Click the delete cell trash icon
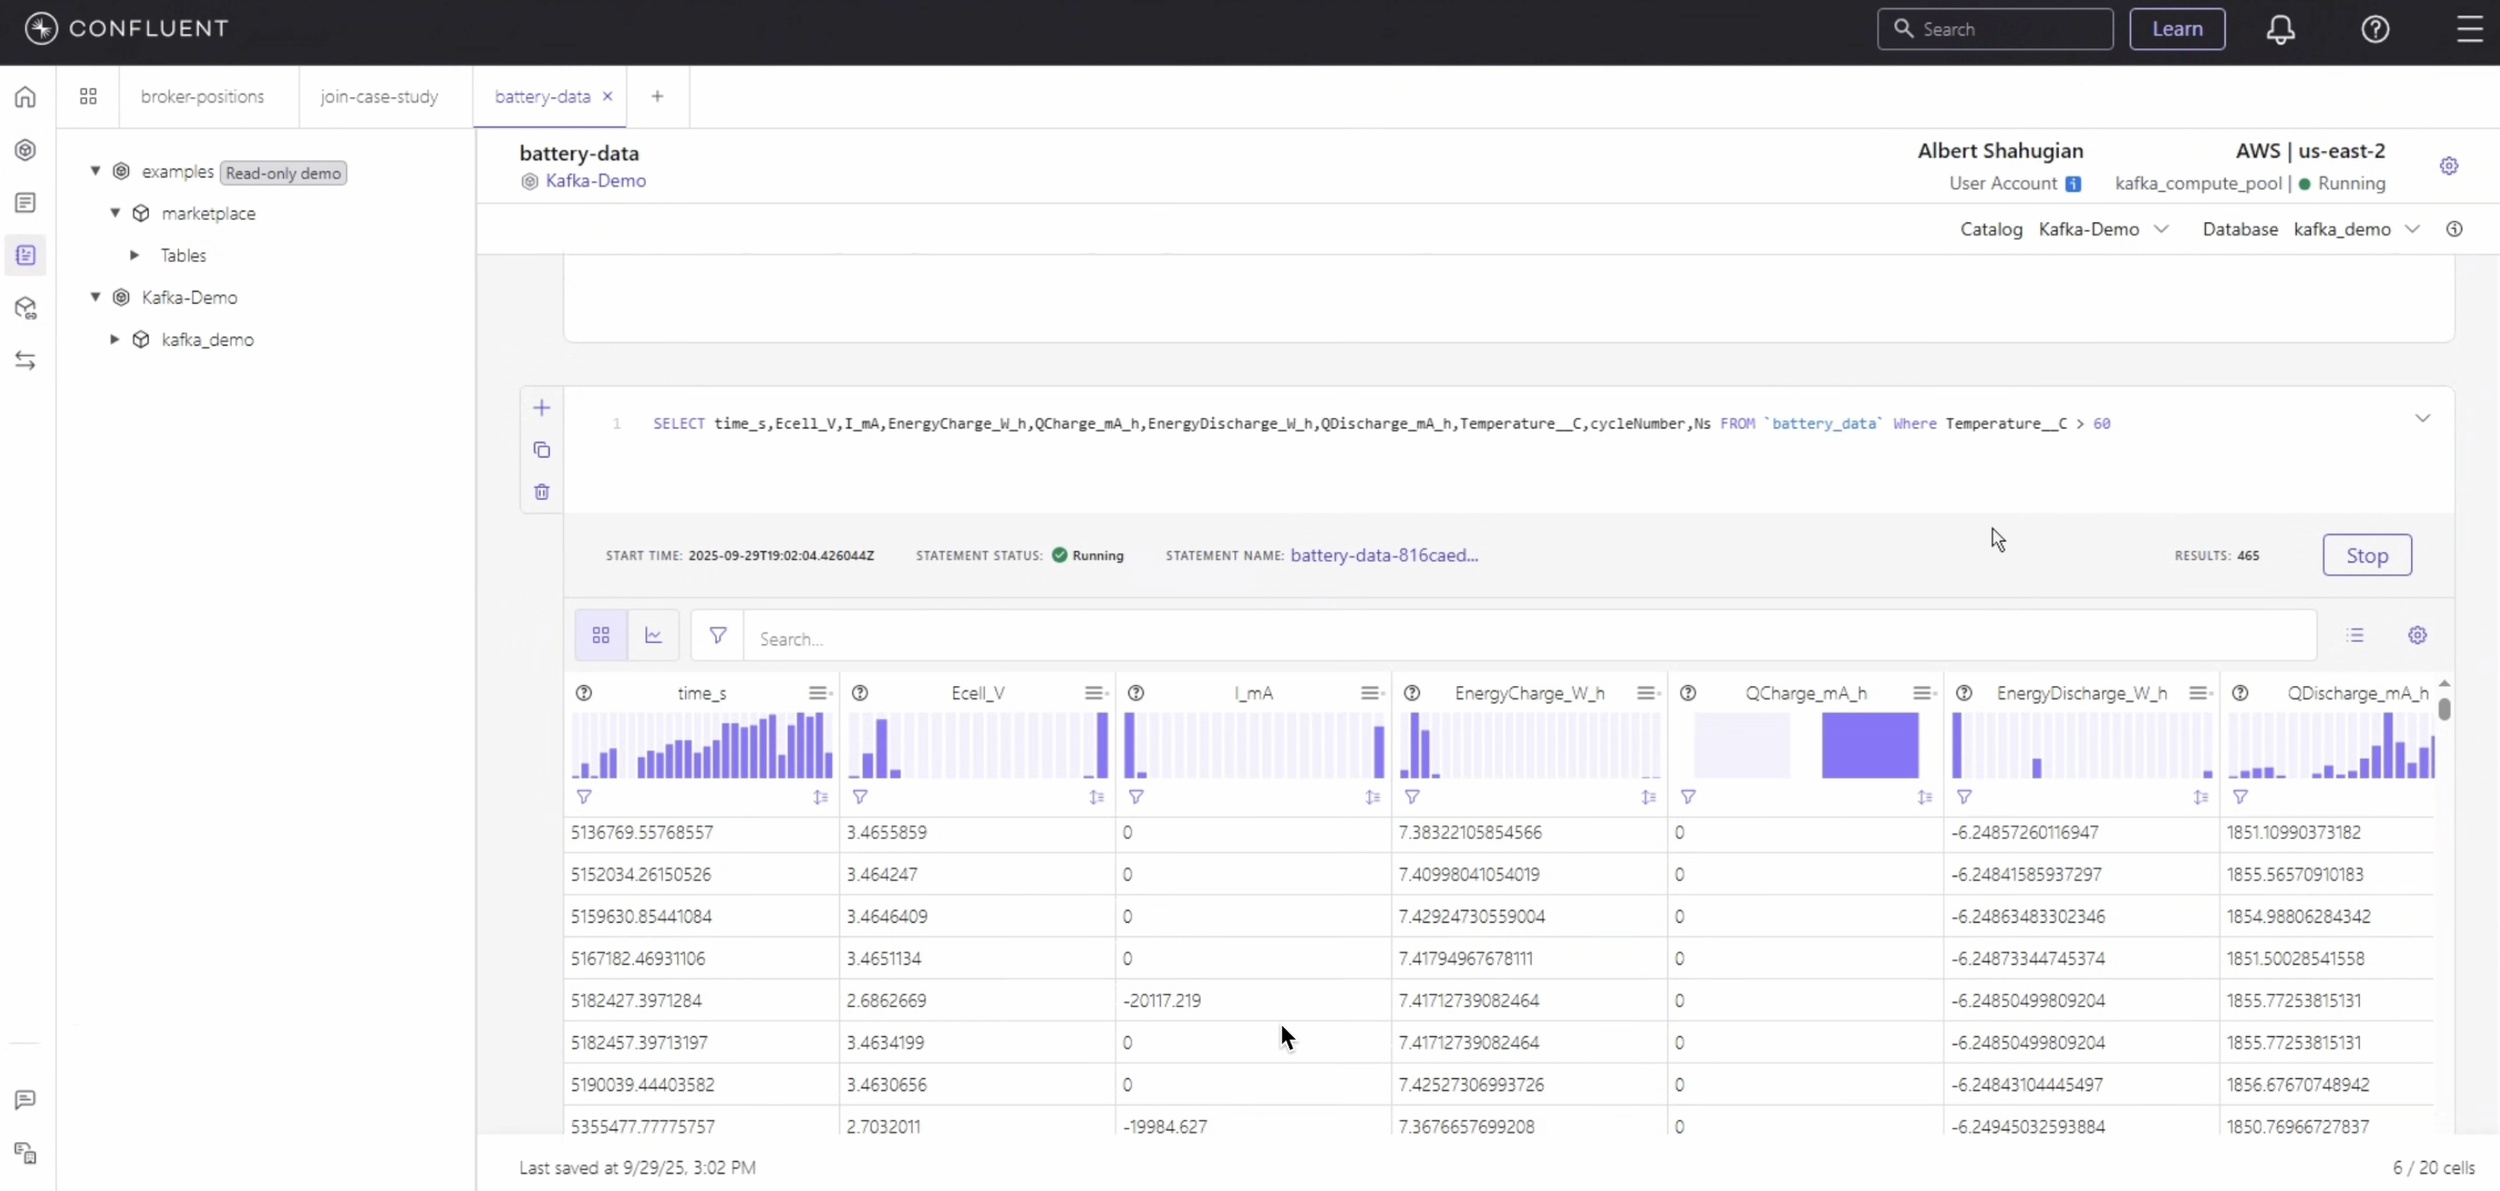 click(541, 492)
